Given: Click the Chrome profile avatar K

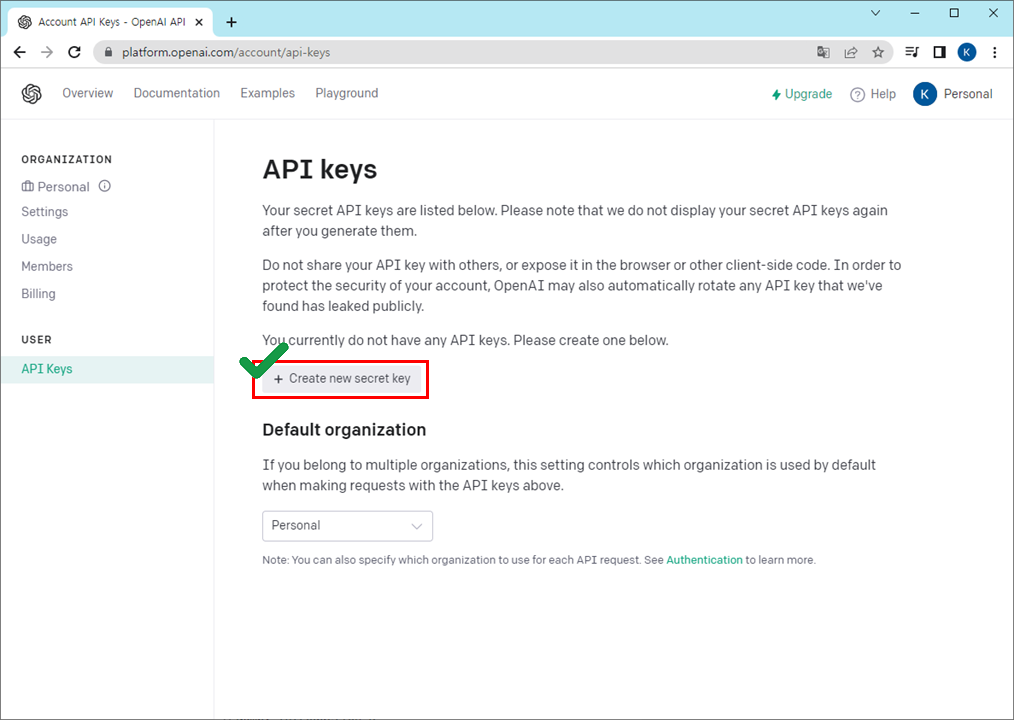Looking at the screenshot, I should (x=967, y=52).
